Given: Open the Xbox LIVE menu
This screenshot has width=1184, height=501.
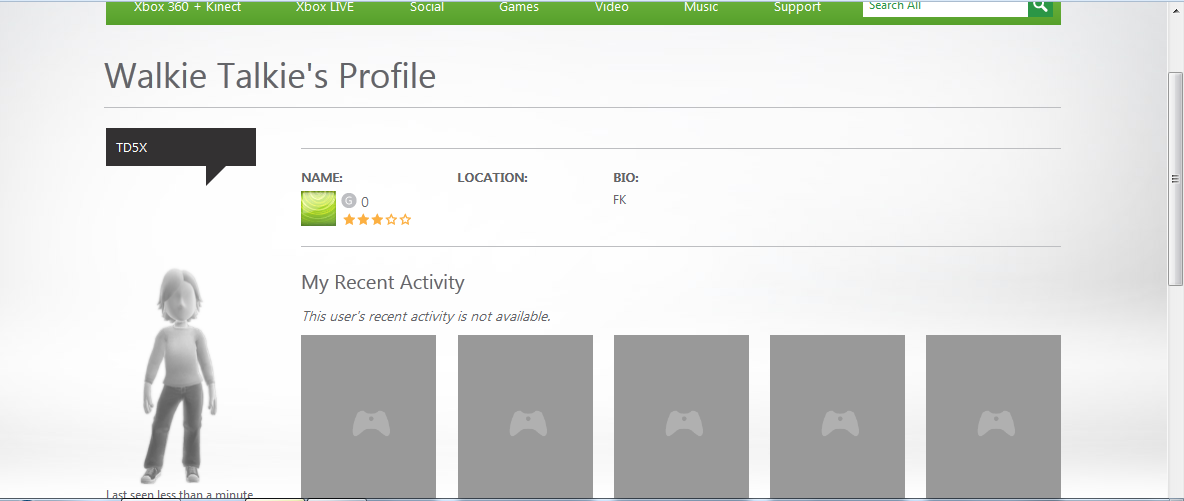Looking at the screenshot, I should pyautogui.click(x=325, y=7).
